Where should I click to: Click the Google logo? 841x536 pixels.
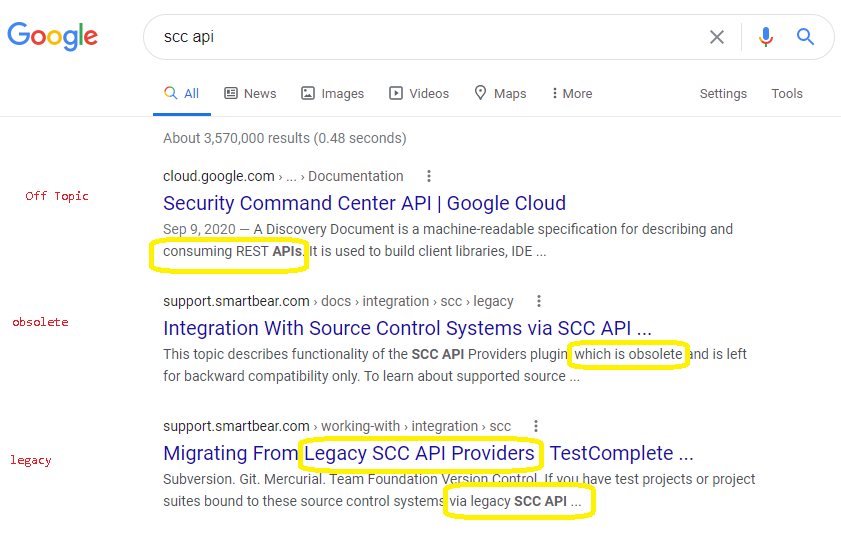pos(53,36)
